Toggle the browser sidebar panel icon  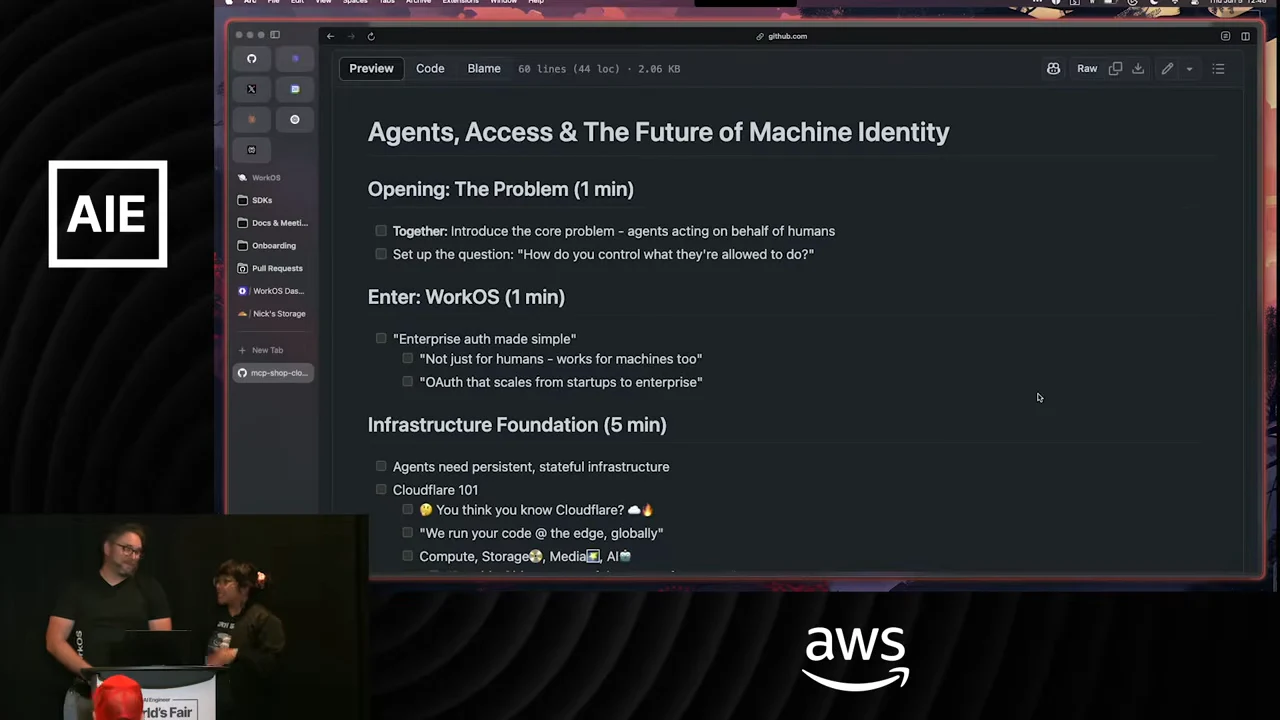[275, 35]
